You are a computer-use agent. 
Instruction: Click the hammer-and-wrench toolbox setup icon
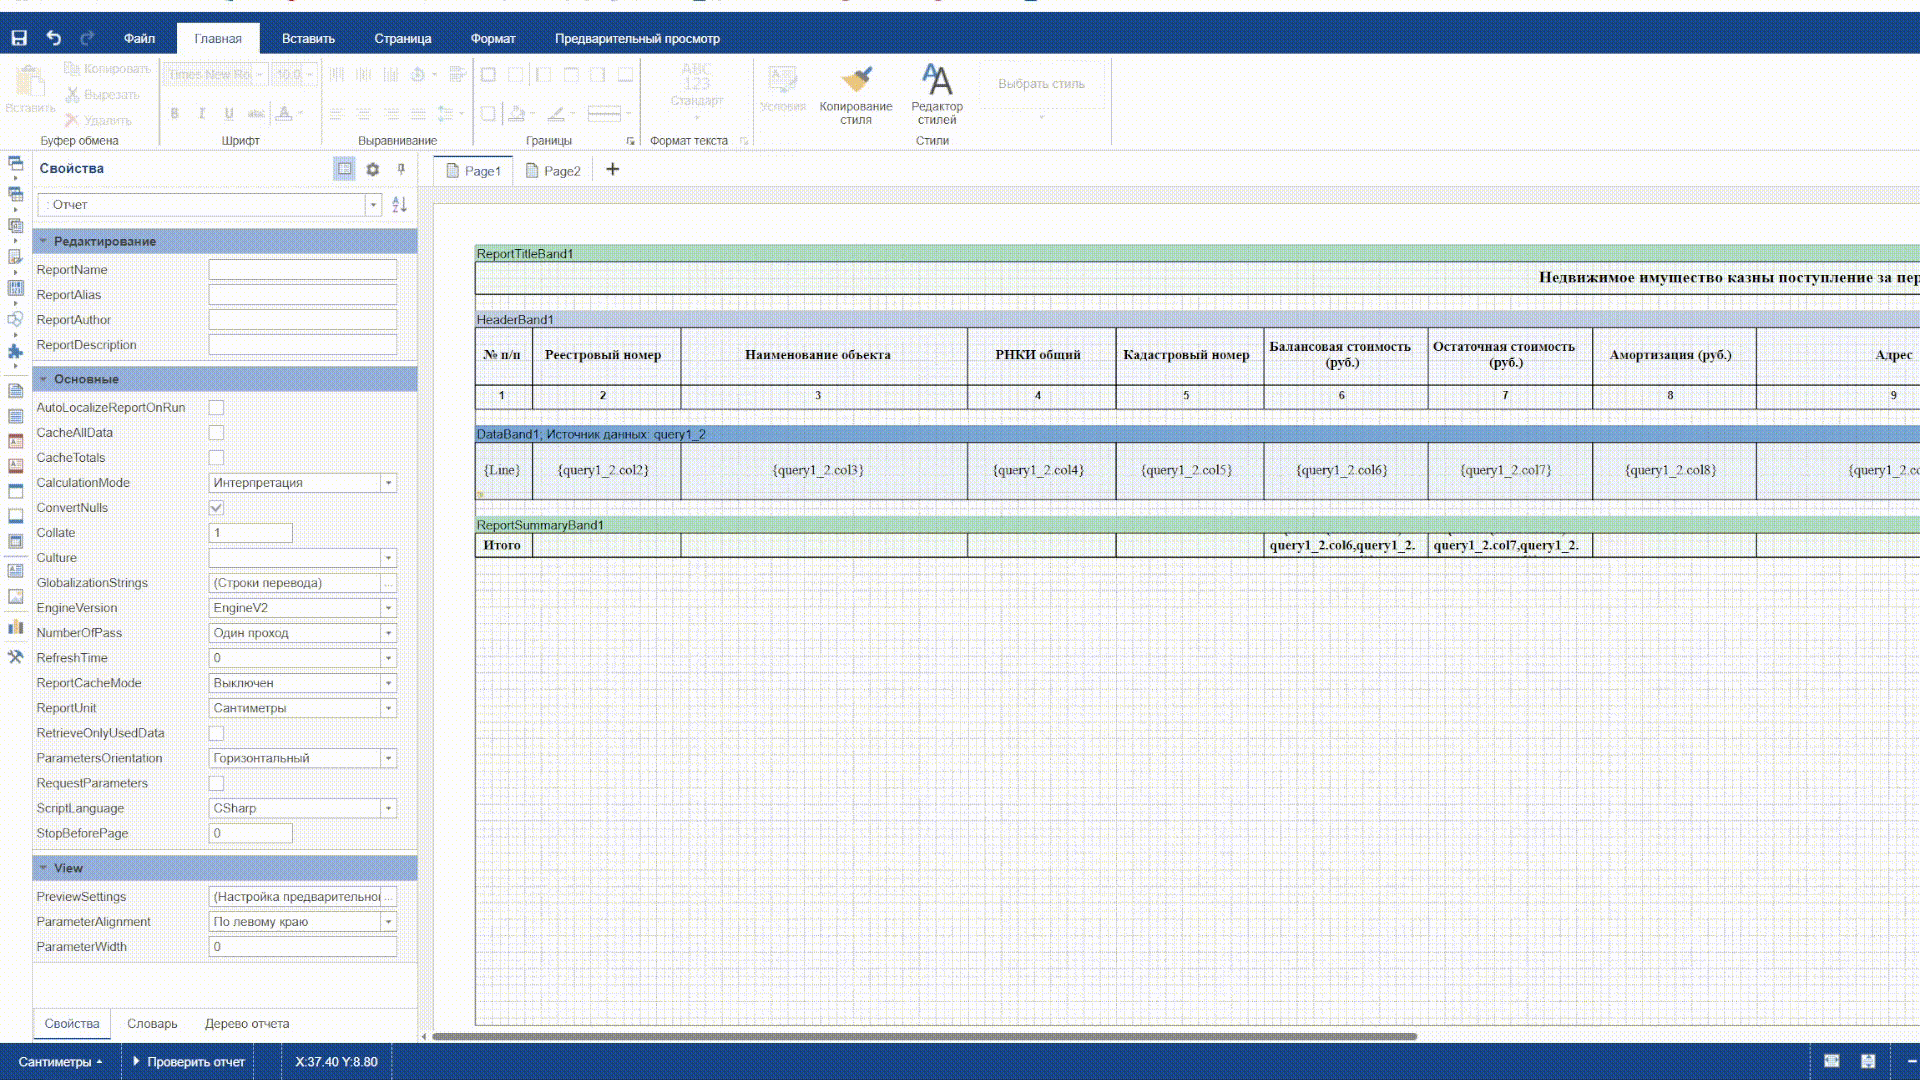(x=15, y=657)
